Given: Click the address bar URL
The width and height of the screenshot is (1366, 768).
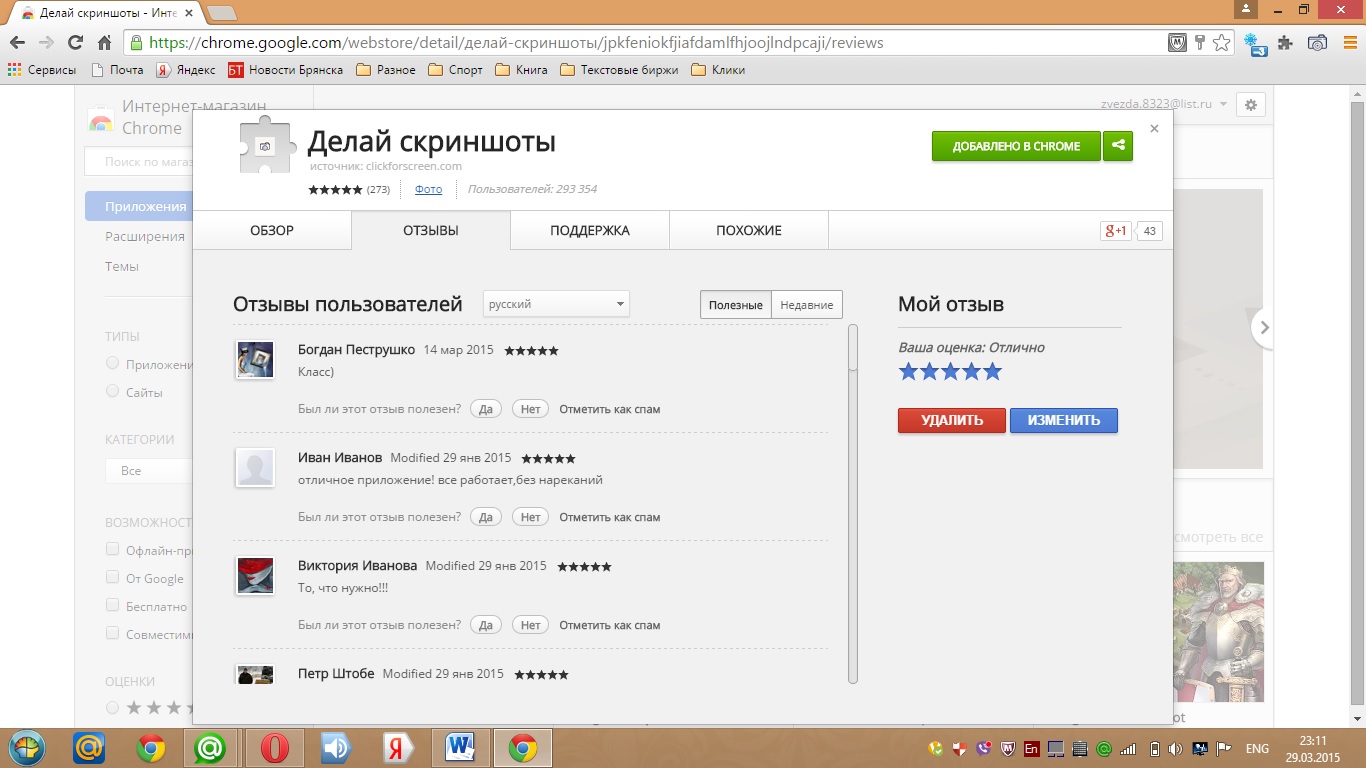Looking at the screenshot, I should coord(516,43).
